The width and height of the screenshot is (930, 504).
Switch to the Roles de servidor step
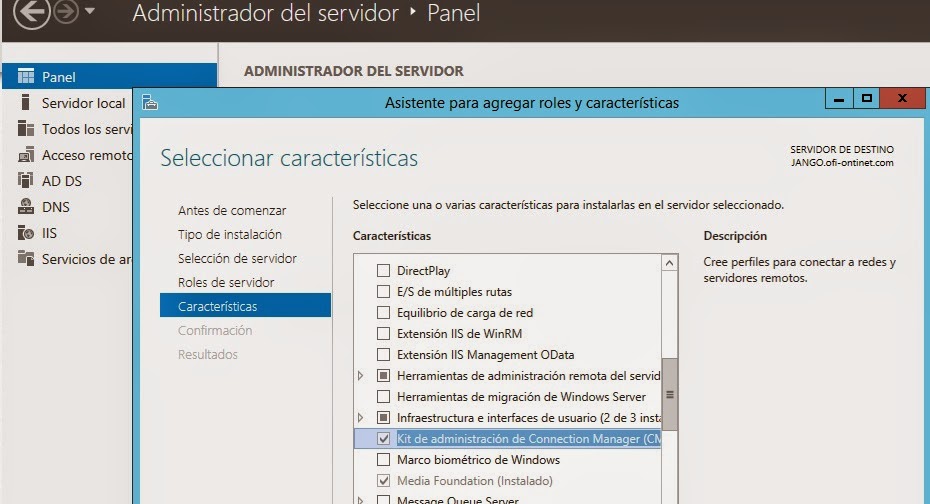(226, 283)
